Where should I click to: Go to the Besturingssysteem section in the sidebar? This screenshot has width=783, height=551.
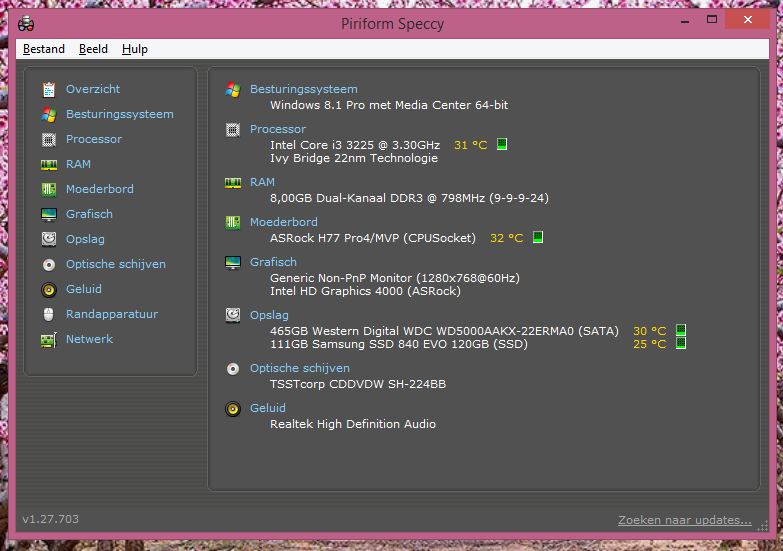(120, 114)
